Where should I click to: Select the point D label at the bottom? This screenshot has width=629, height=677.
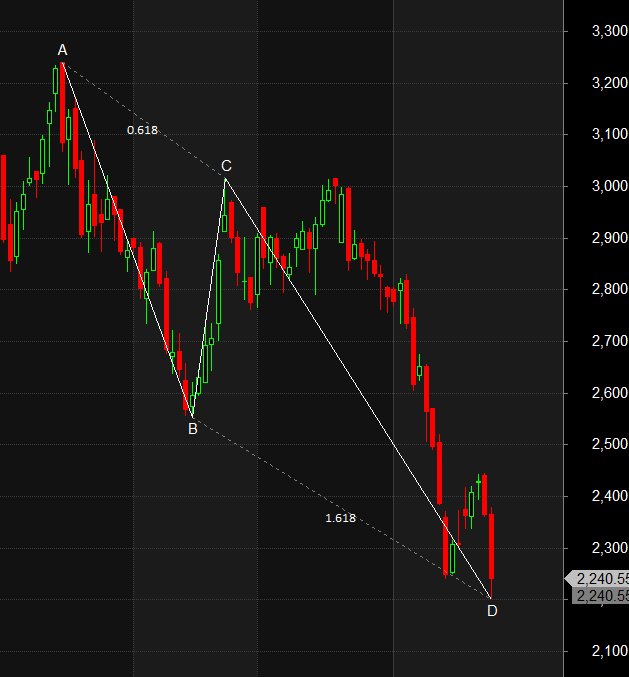(491, 610)
